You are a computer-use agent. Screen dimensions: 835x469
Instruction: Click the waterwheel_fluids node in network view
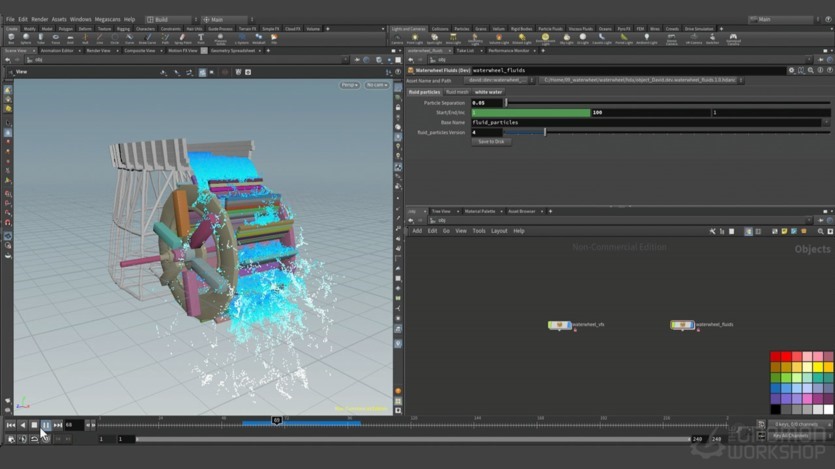tap(682, 324)
